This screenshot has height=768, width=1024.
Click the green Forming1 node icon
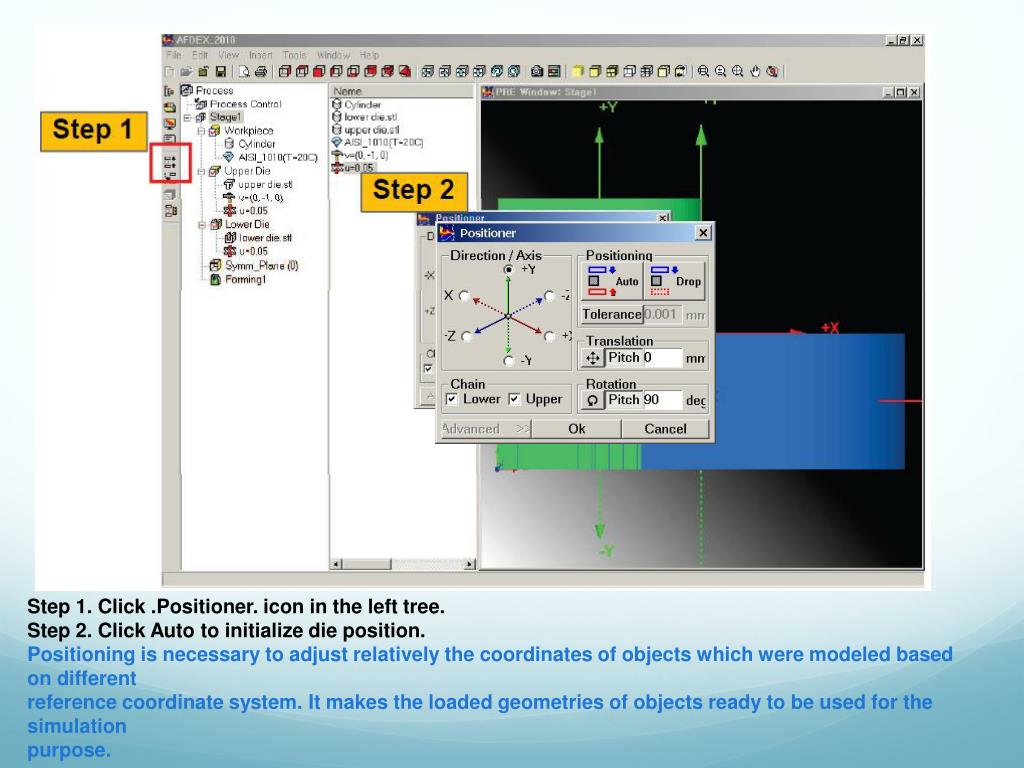(x=216, y=280)
